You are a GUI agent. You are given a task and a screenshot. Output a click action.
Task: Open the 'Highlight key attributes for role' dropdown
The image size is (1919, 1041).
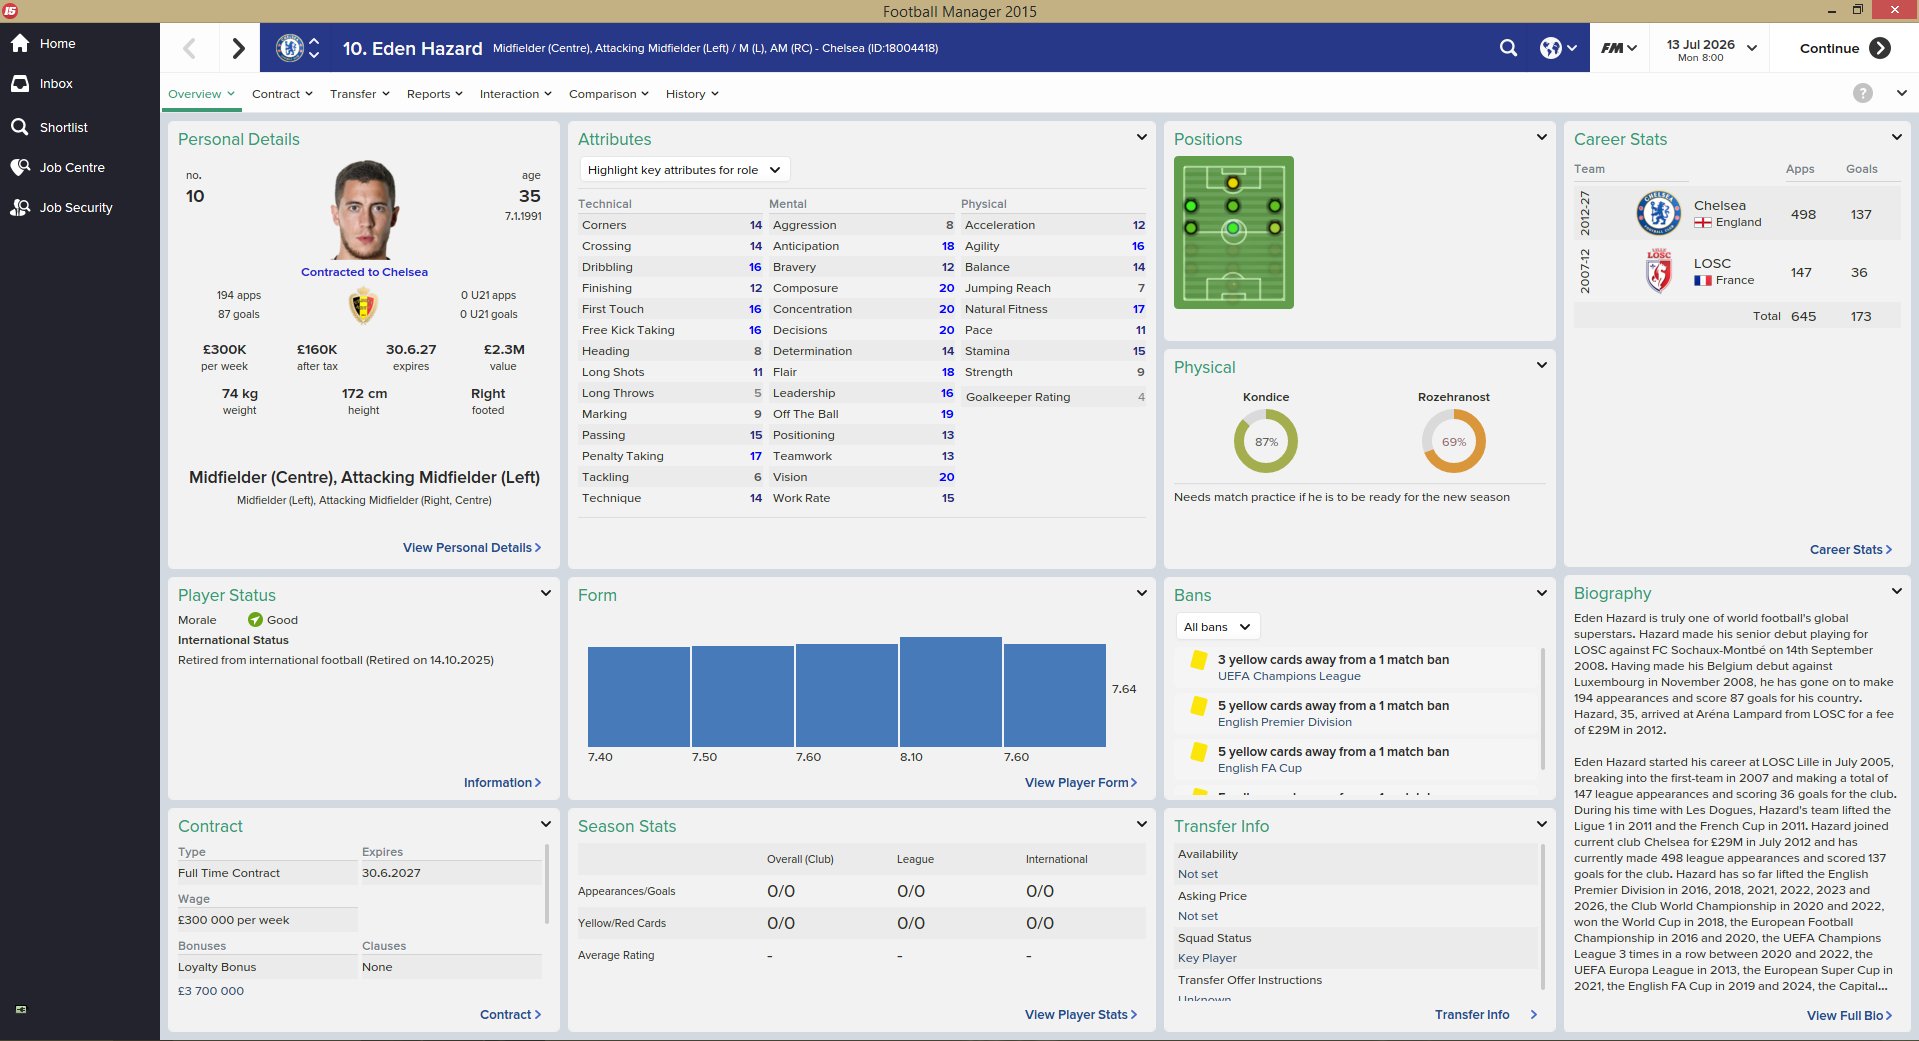(685, 170)
